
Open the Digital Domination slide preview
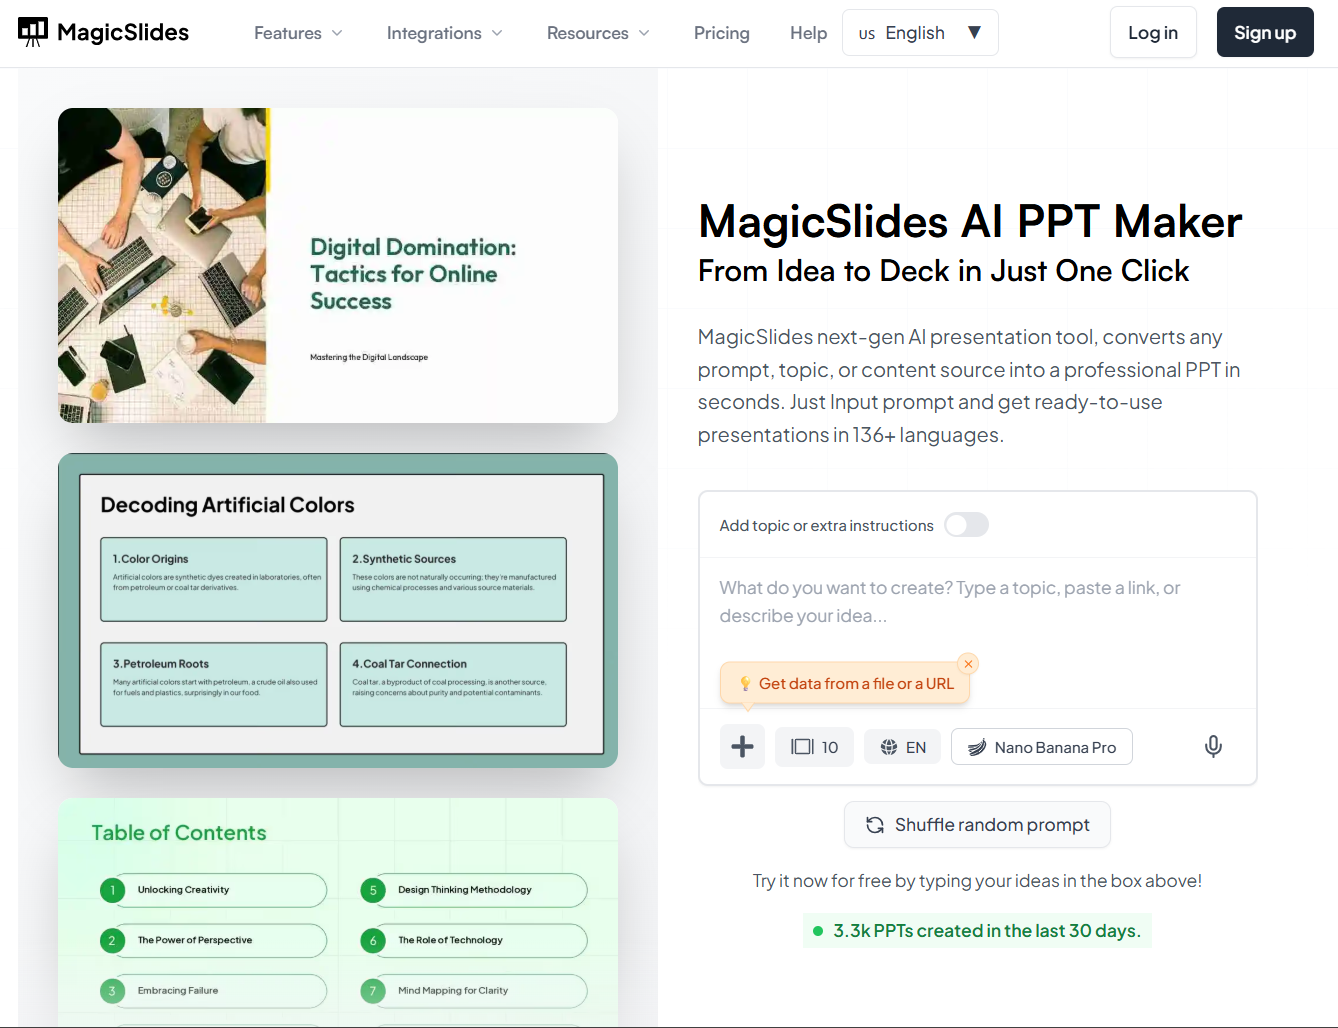(338, 265)
